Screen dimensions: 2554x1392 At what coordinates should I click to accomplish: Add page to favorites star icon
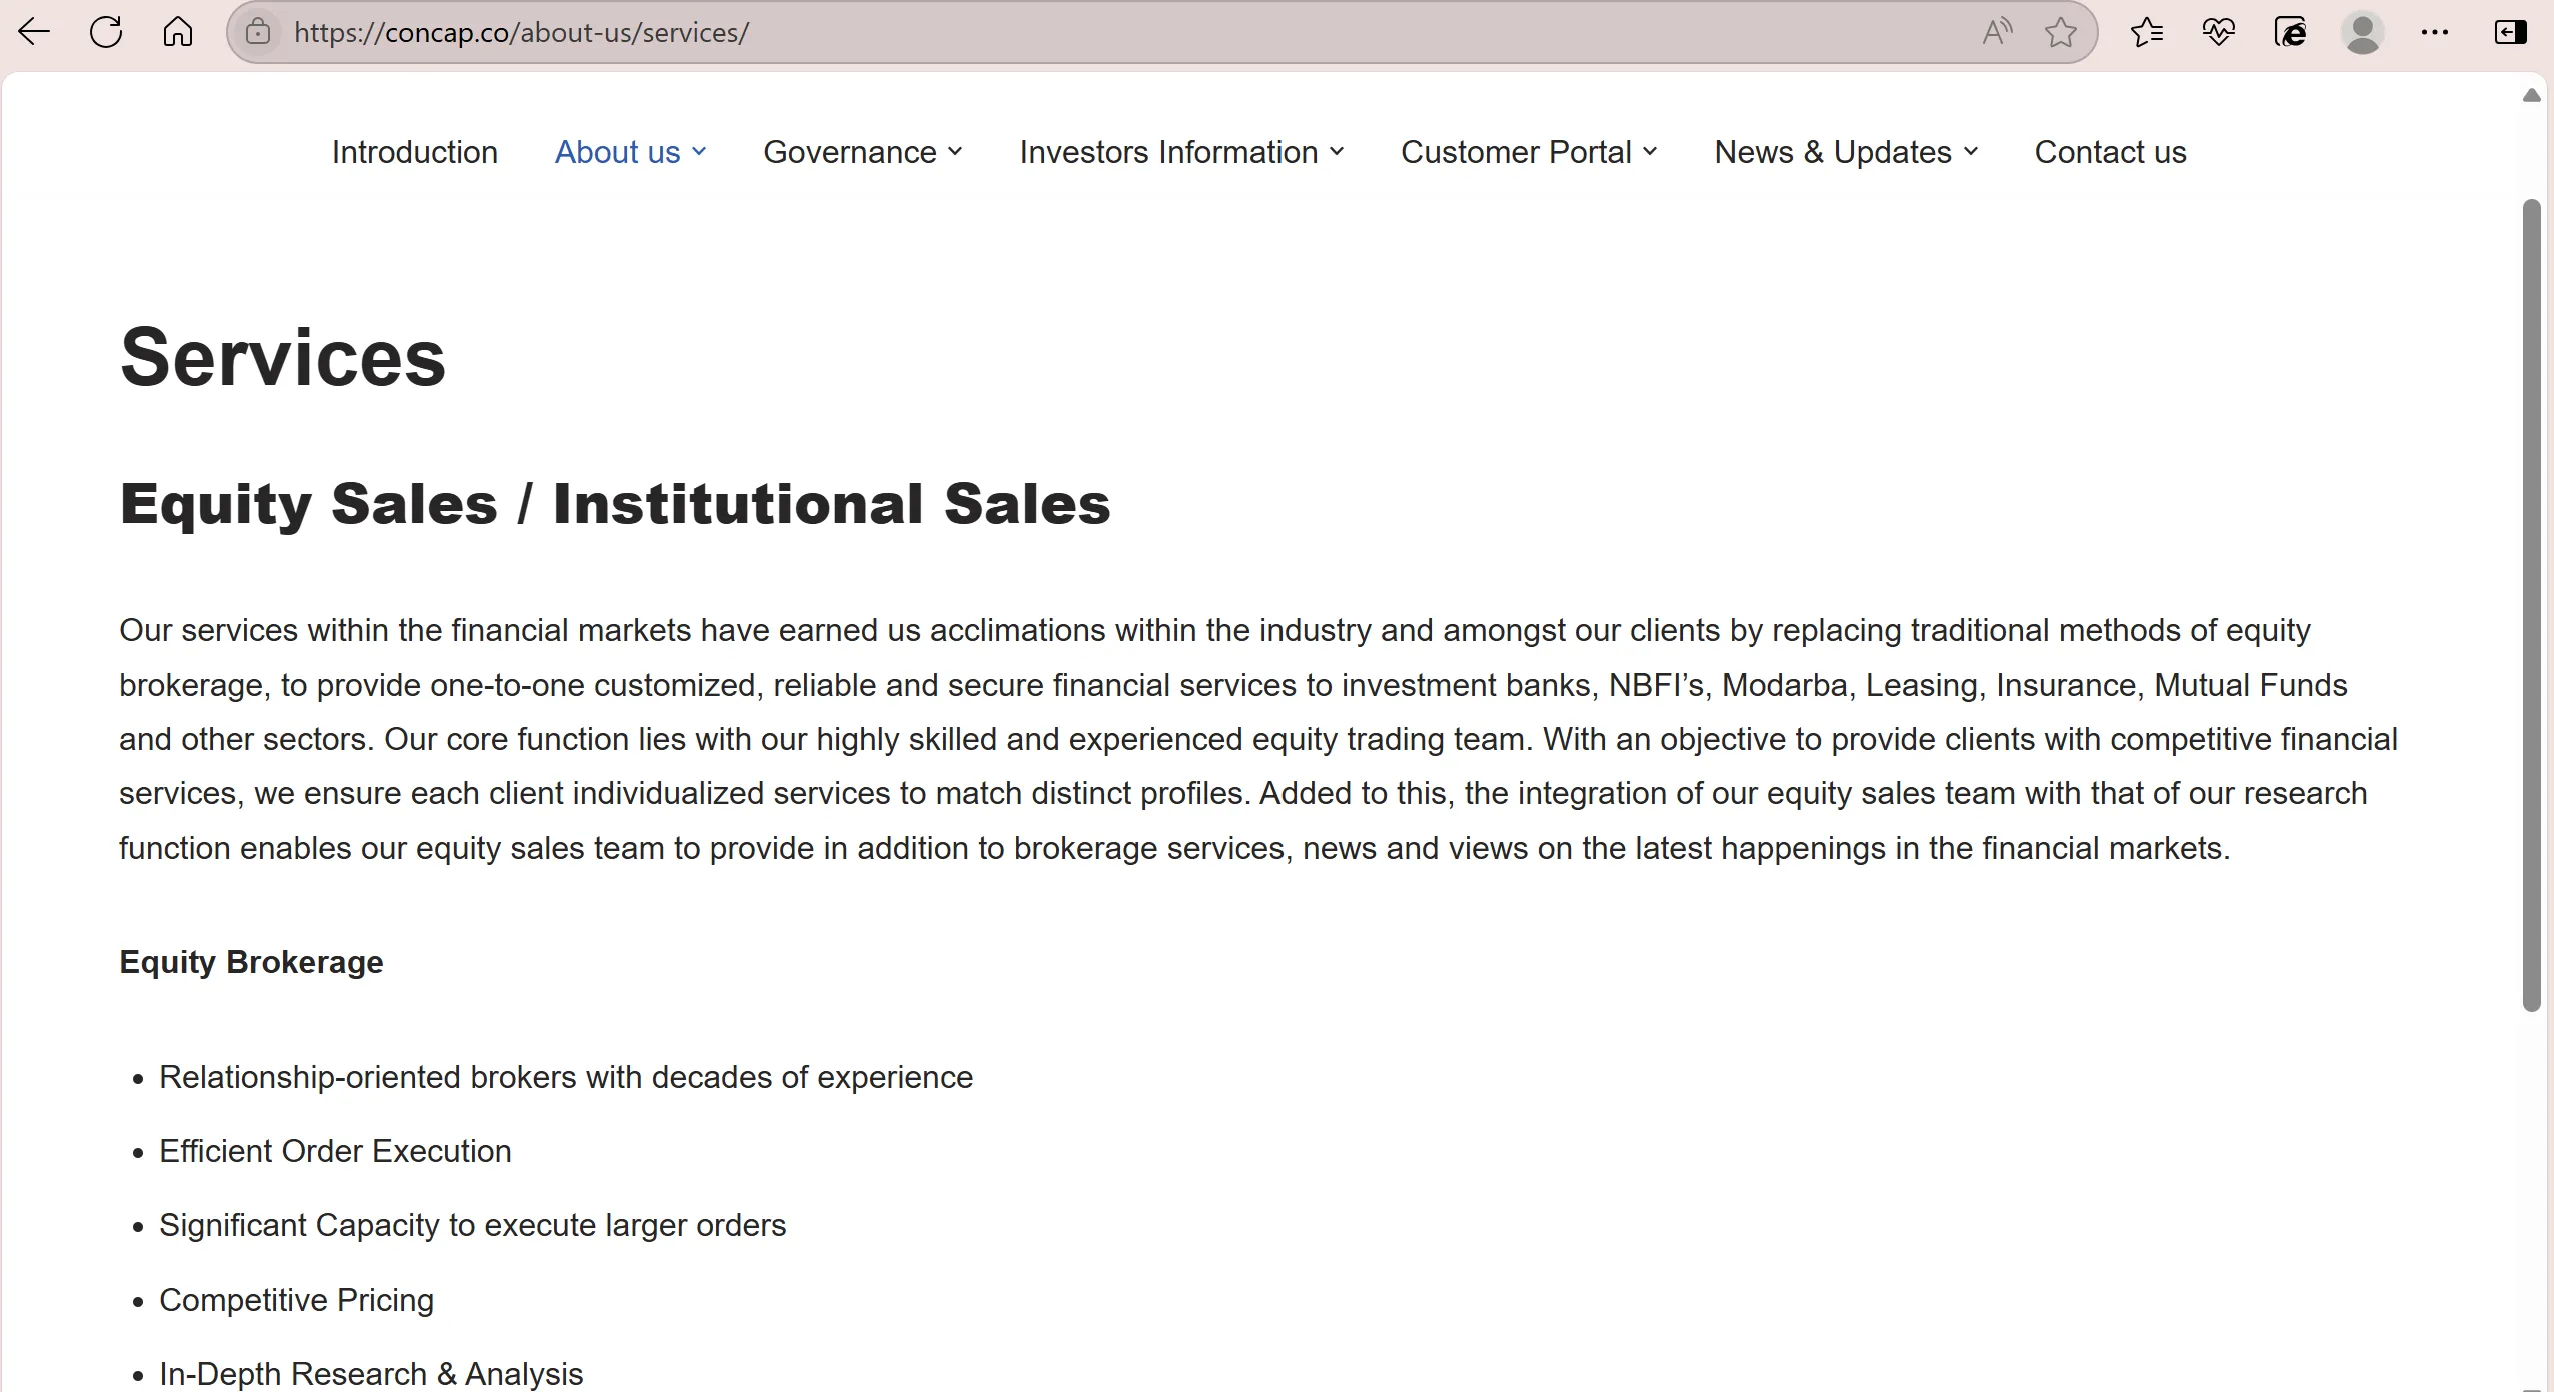(2061, 32)
